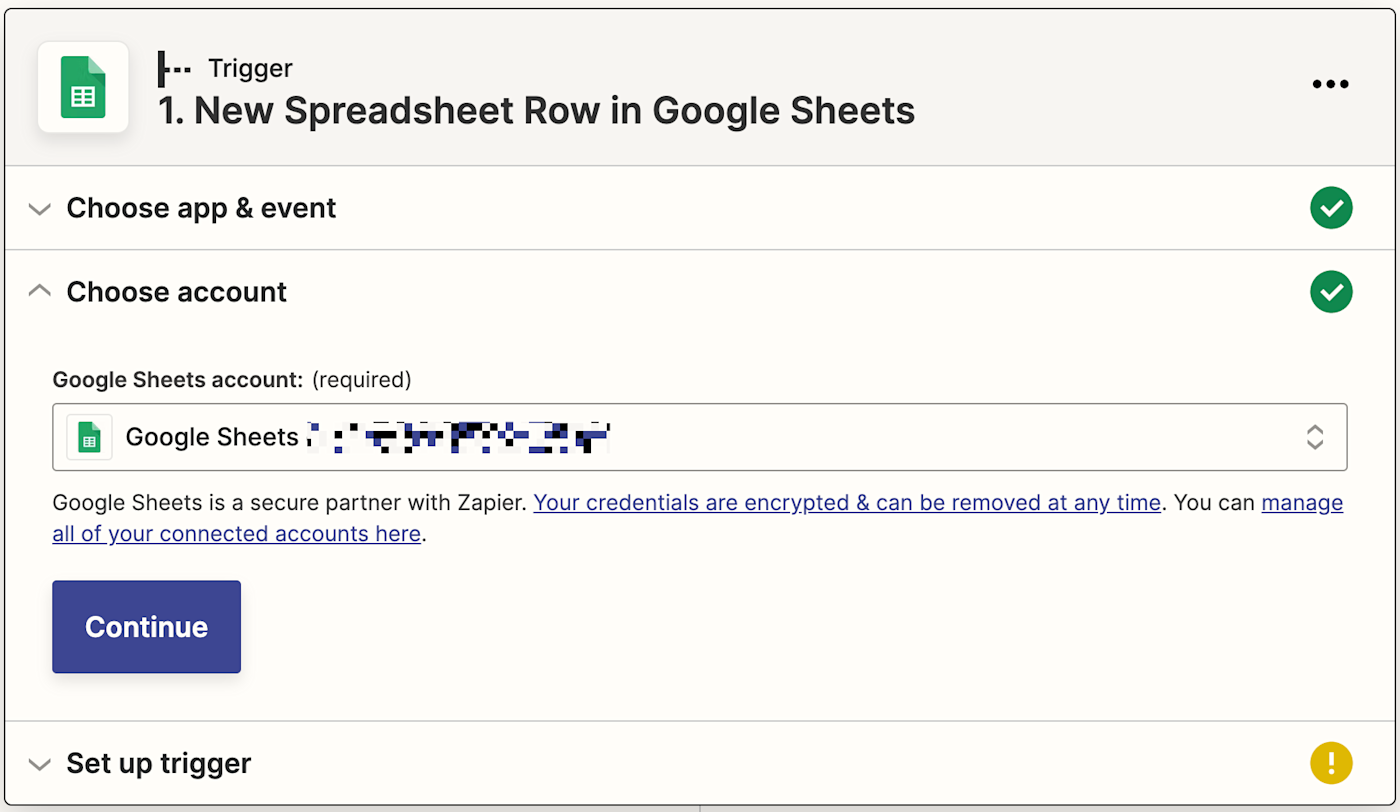1400x812 pixels.
Task: Click green checkmark beside Choose account
Action: click(1331, 292)
